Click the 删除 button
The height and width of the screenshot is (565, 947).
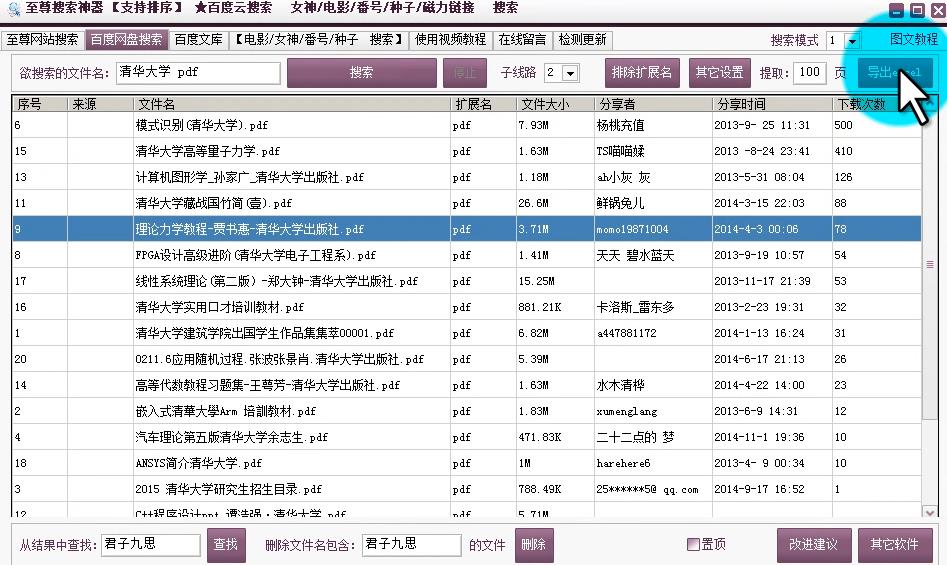(x=534, y=544)
